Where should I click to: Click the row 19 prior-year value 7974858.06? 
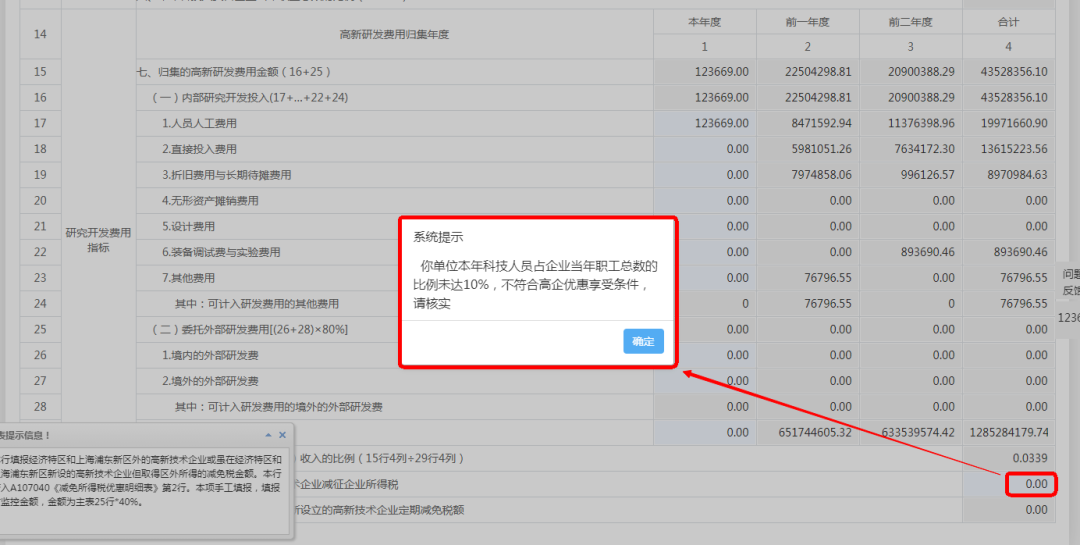pos(807,175)
